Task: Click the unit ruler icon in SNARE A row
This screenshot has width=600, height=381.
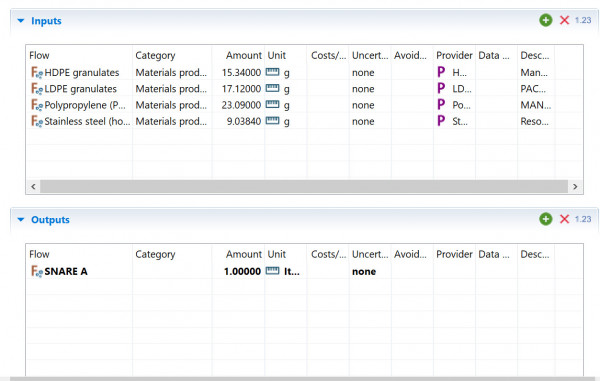Action: click(272, 271)
